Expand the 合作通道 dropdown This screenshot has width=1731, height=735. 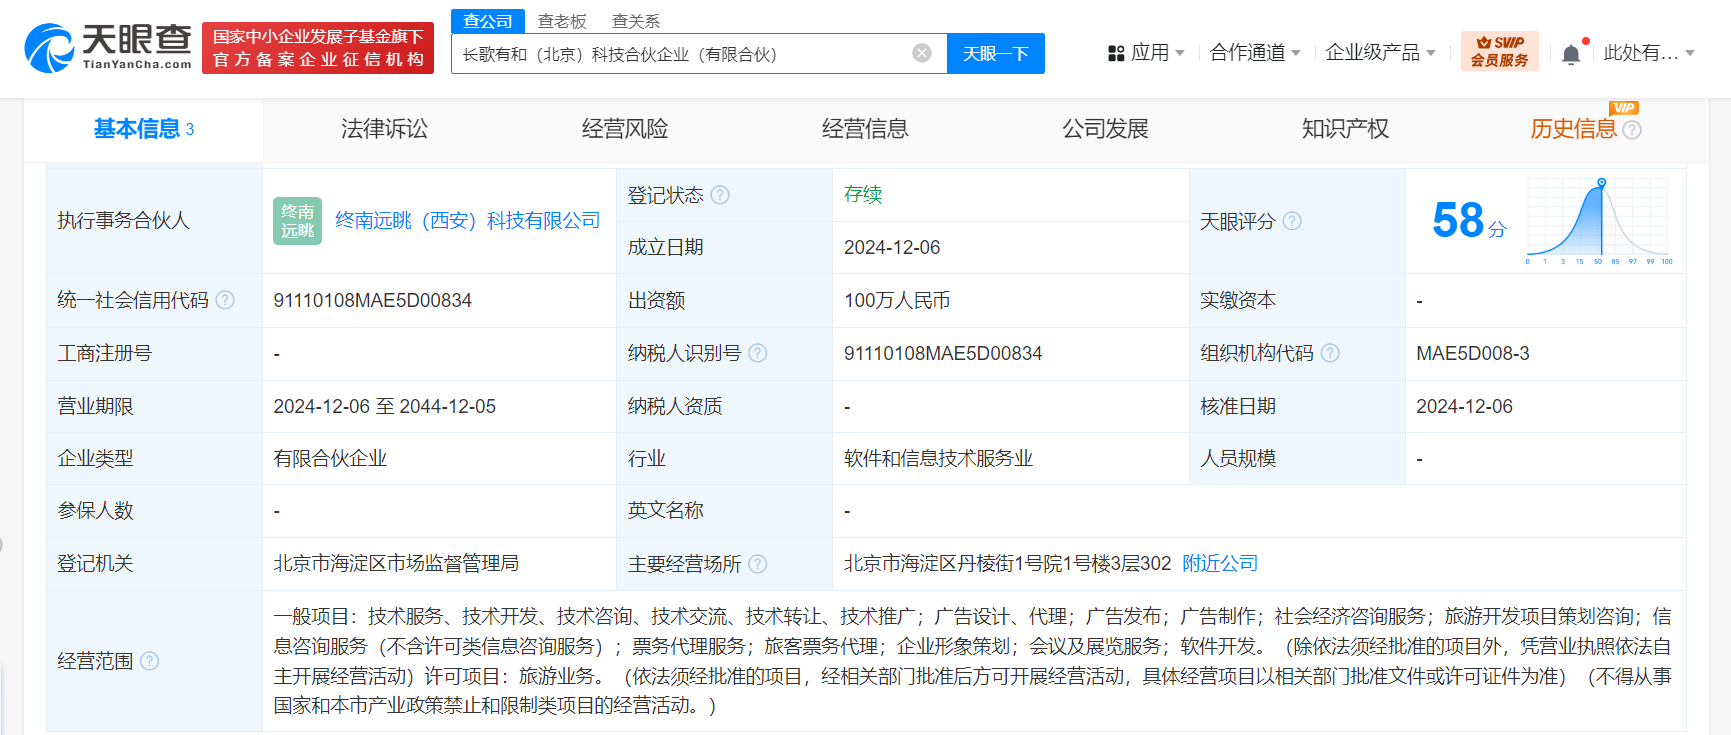(x=1254, y=53)
